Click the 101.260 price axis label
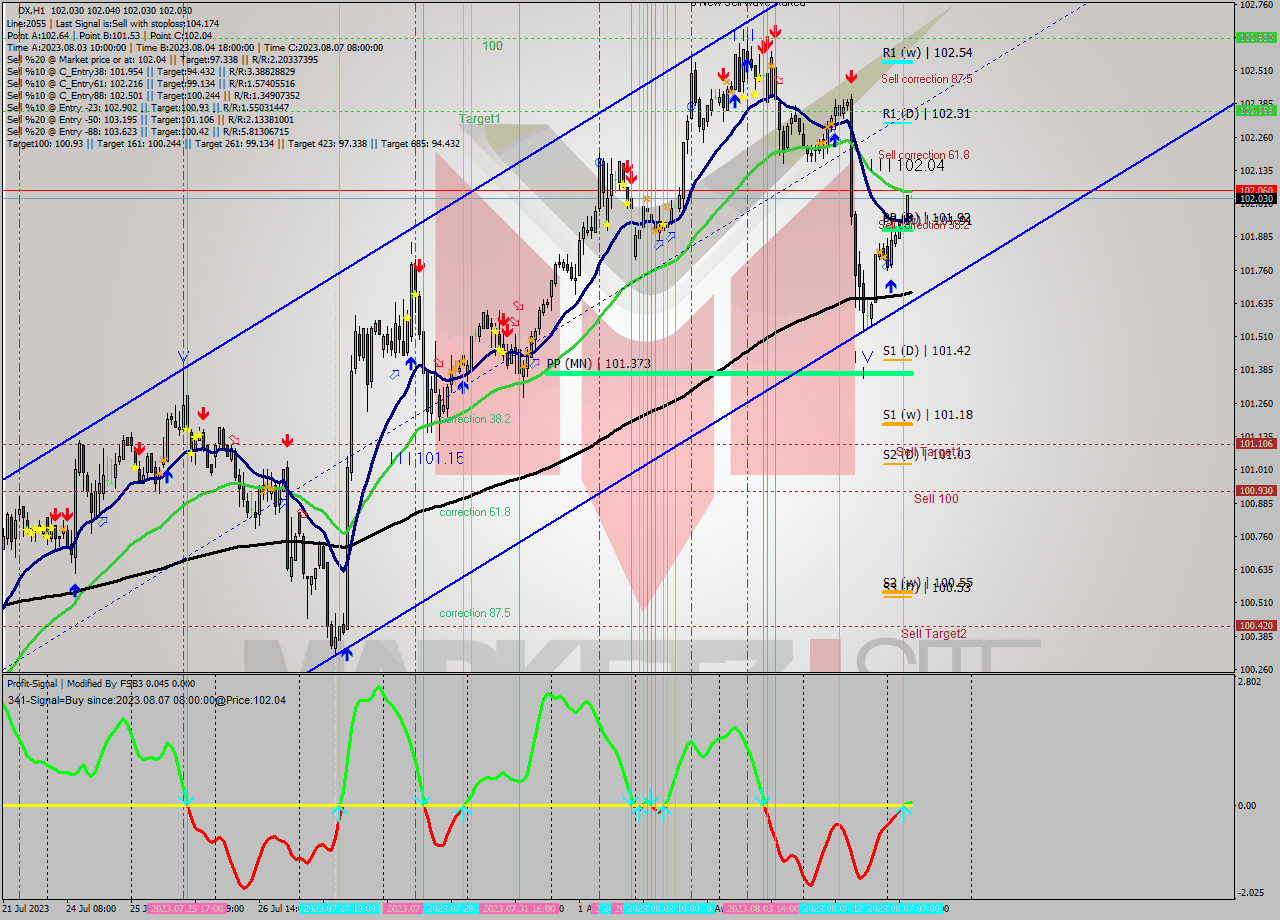 (x=1256, y=403)
